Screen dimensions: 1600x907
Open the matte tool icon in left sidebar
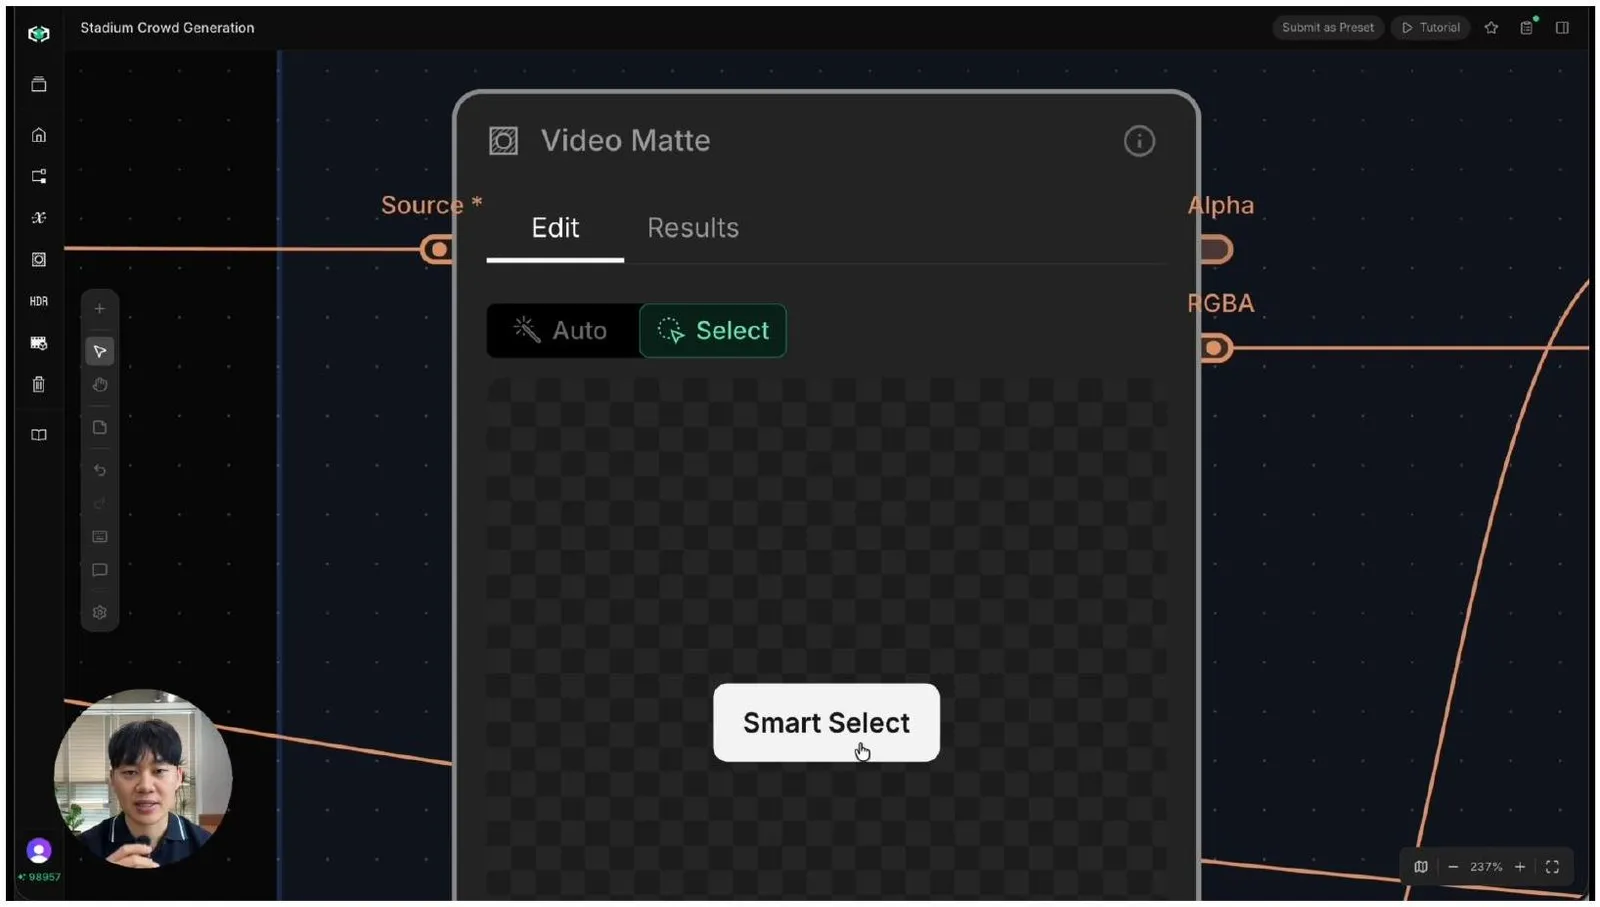click(39, 260)
